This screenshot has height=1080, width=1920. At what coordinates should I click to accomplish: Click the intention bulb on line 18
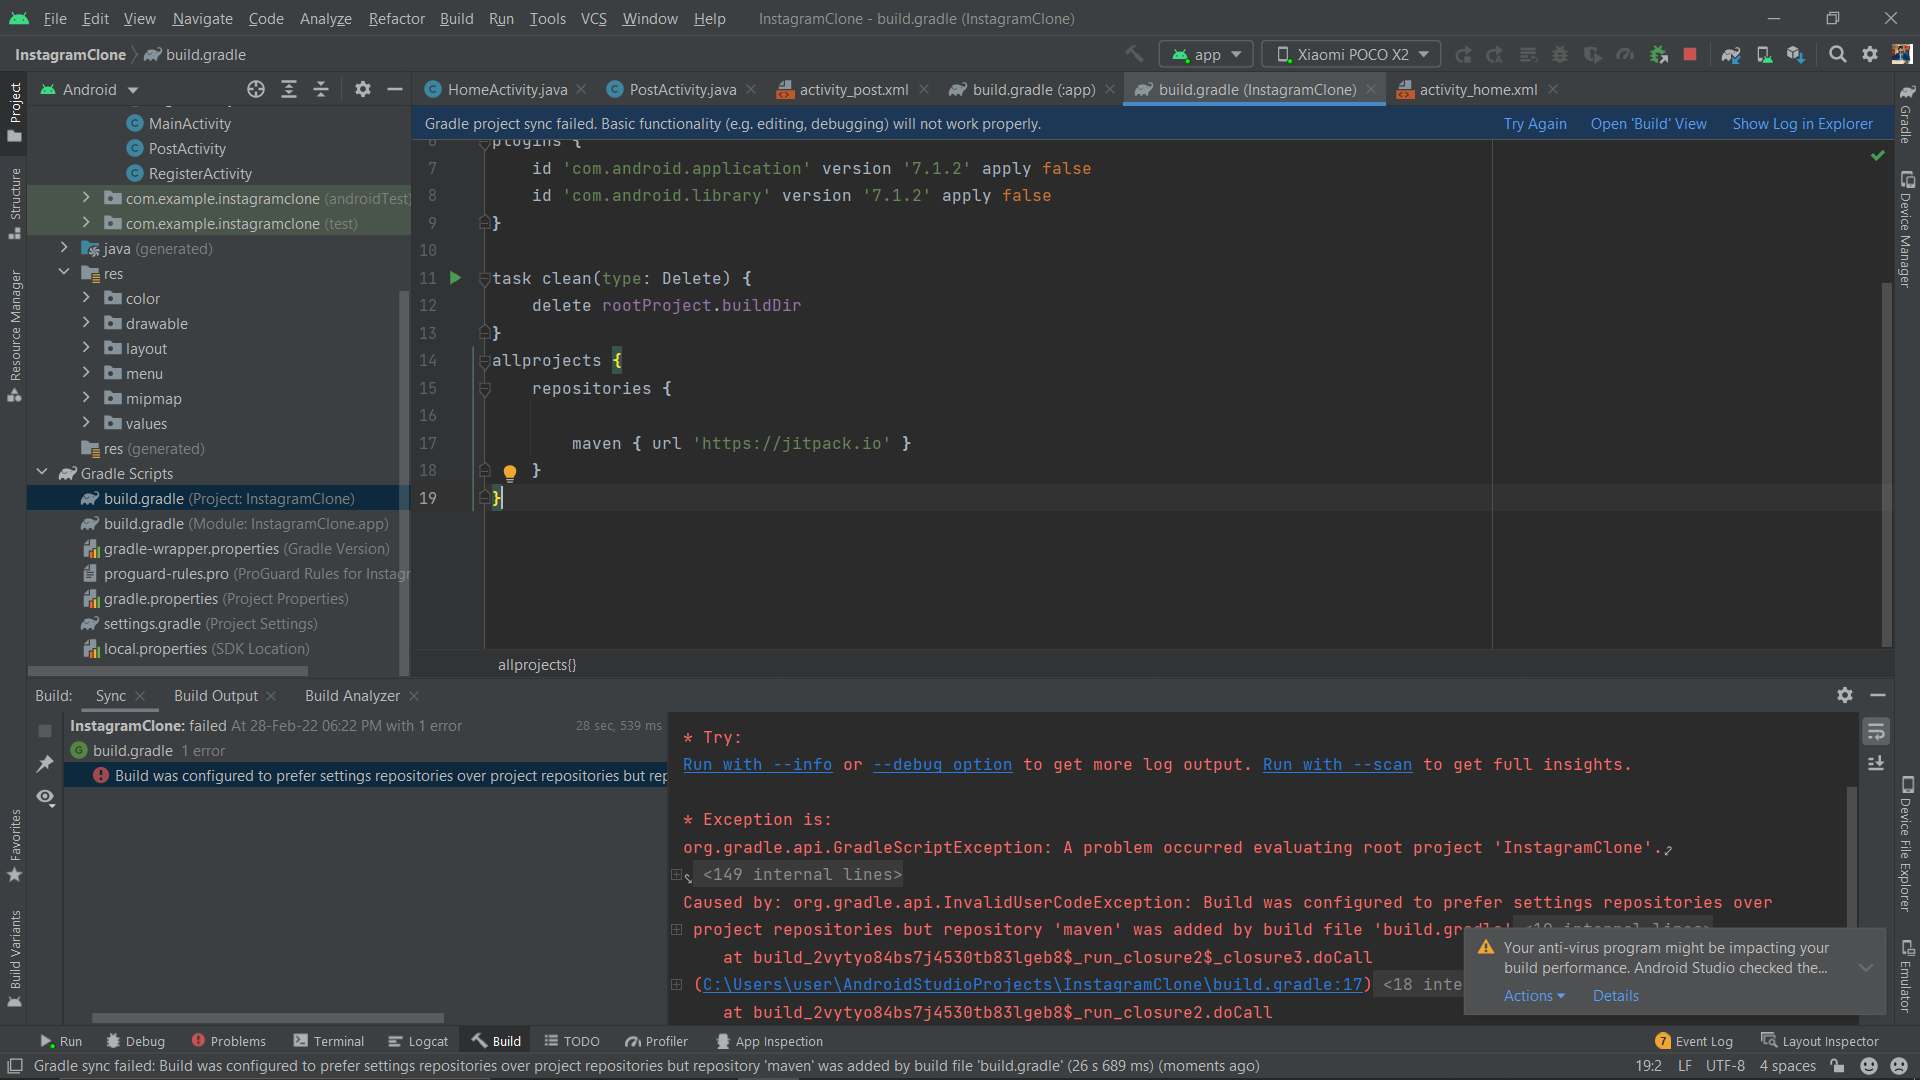pyautogui.click(x=511, y=472)
